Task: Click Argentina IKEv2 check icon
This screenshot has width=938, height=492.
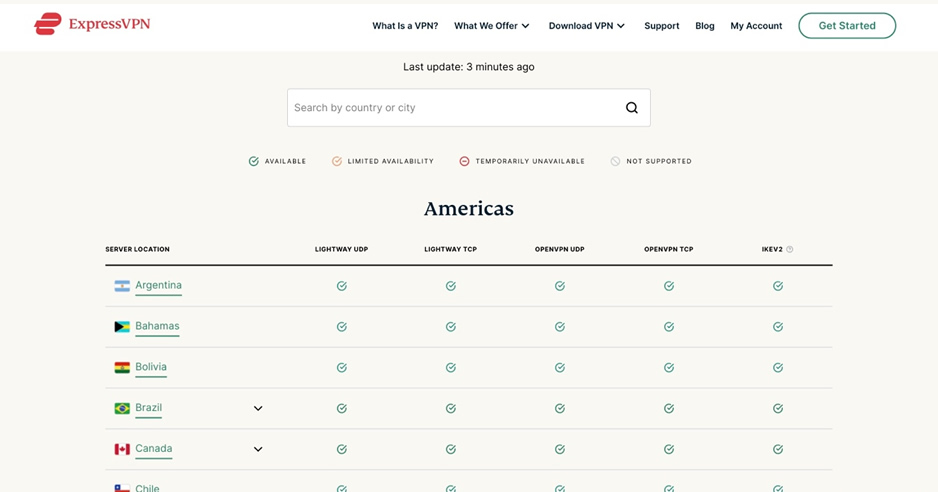Action: (778, 286)
